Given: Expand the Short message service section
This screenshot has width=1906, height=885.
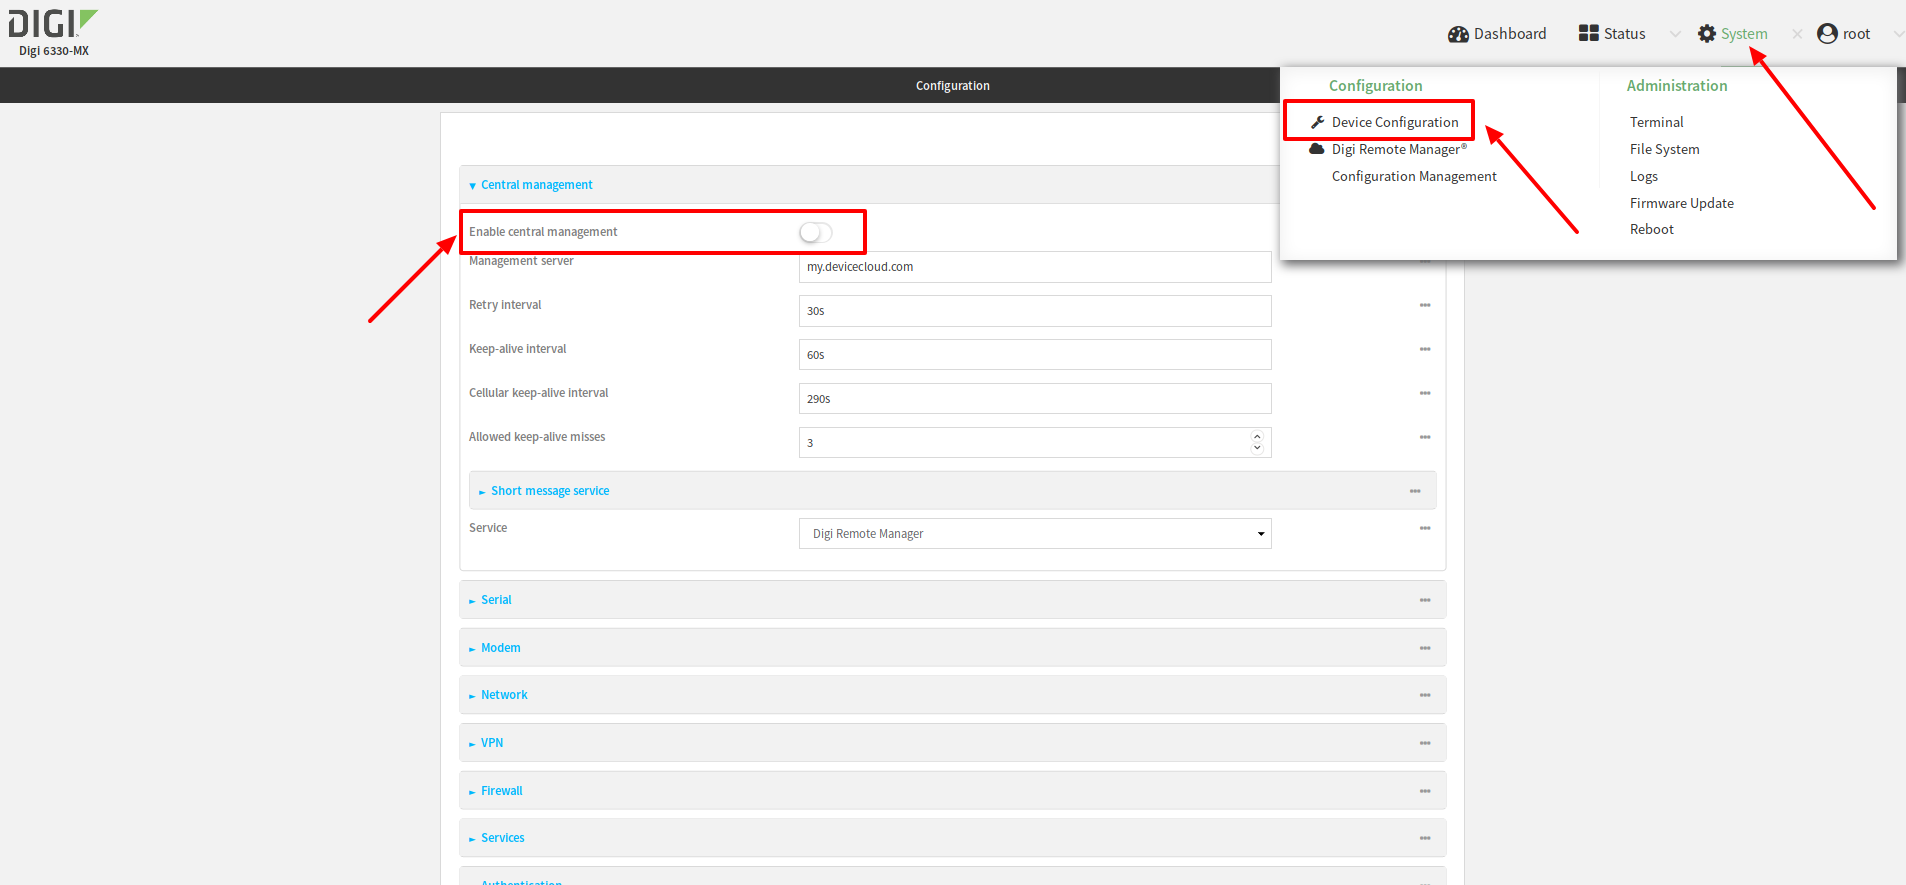Looking at the screenshot, I should (x=549, y=491).
